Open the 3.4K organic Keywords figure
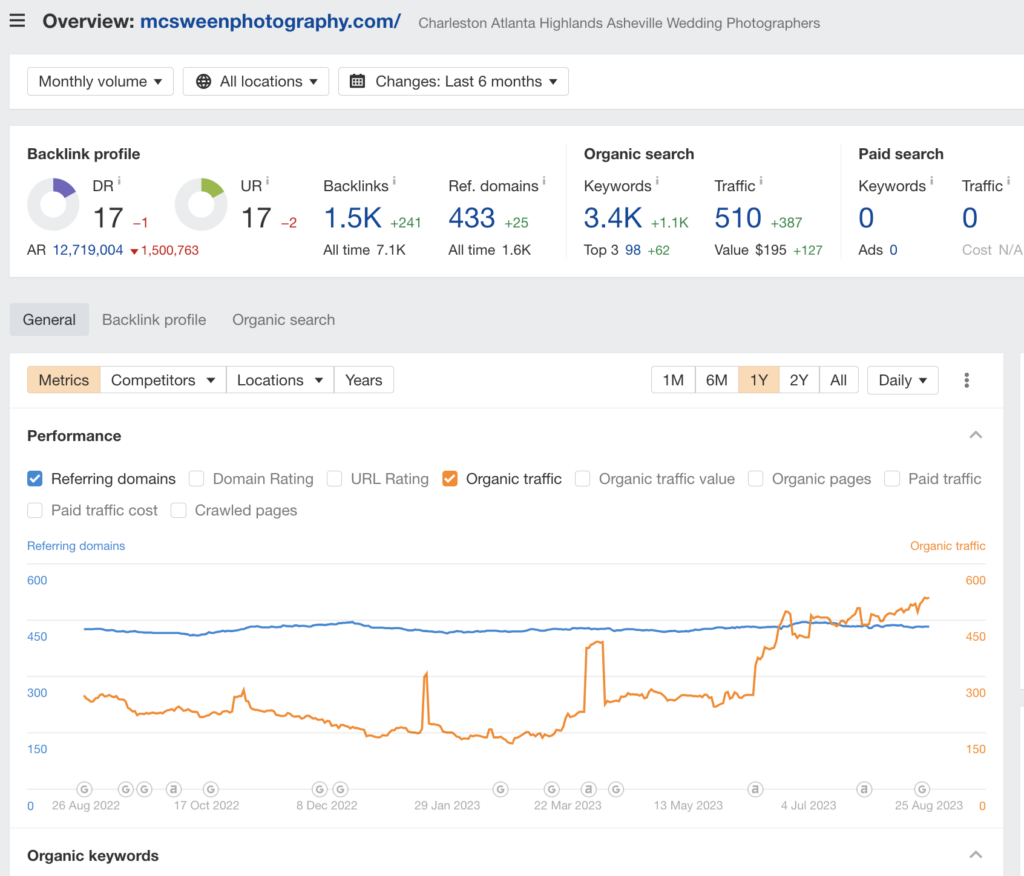1024x876 pixels. (613, 218)
